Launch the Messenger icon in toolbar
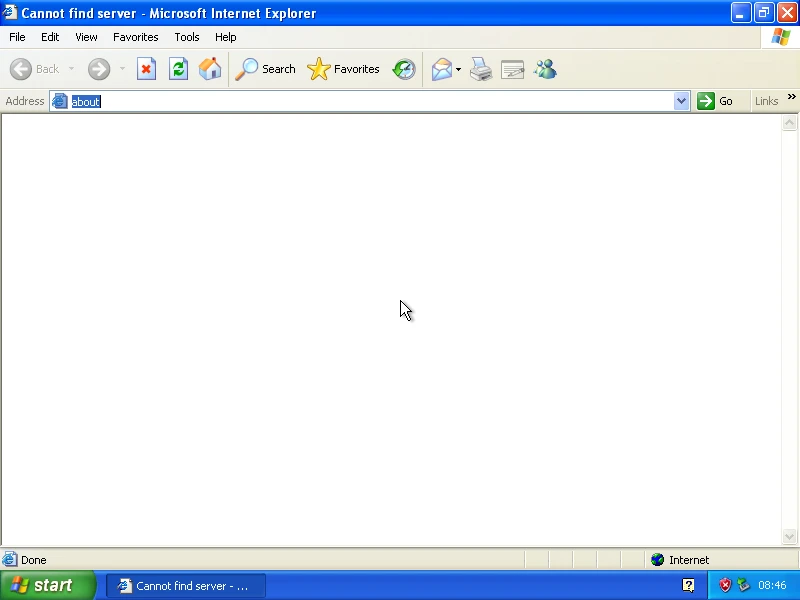The height and width of the screenshot is (600, 800). click(545, 69)
